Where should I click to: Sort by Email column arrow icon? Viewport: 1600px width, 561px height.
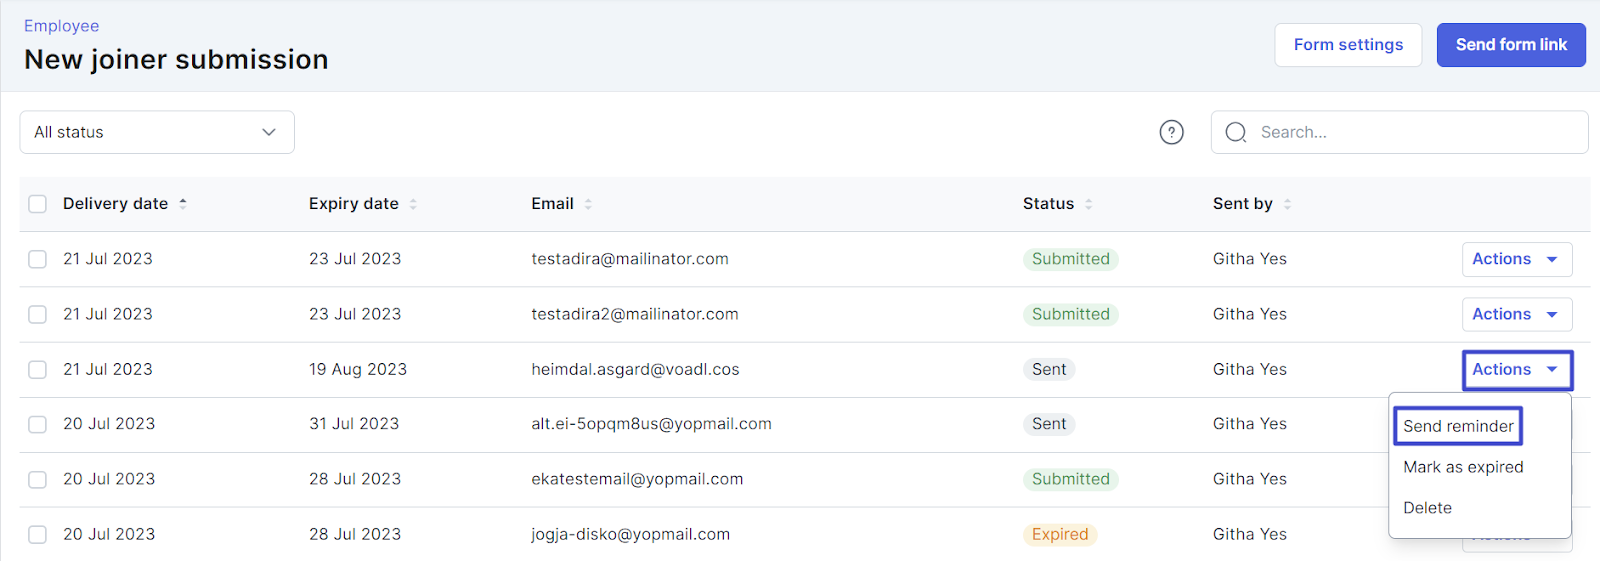(x=588, y=204)
